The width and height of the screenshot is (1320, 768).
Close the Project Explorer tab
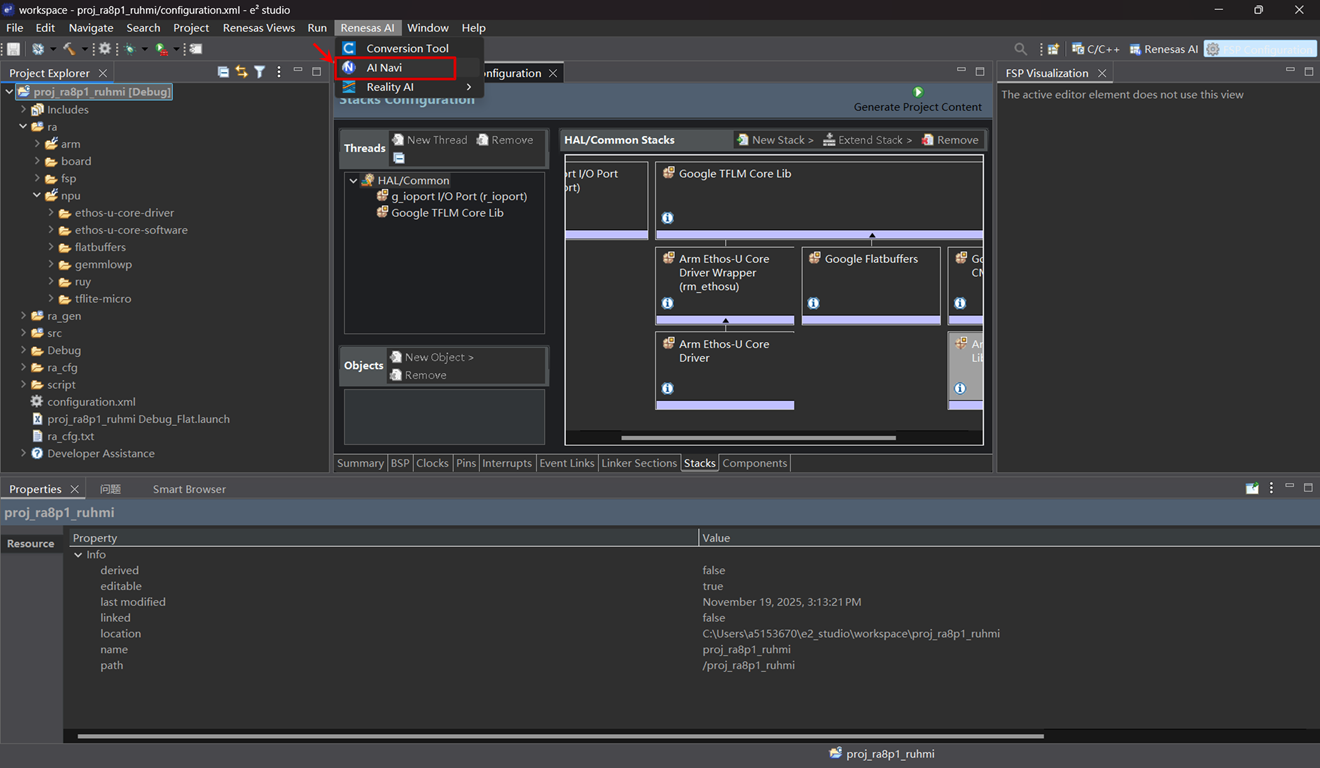tap(103, 73)
